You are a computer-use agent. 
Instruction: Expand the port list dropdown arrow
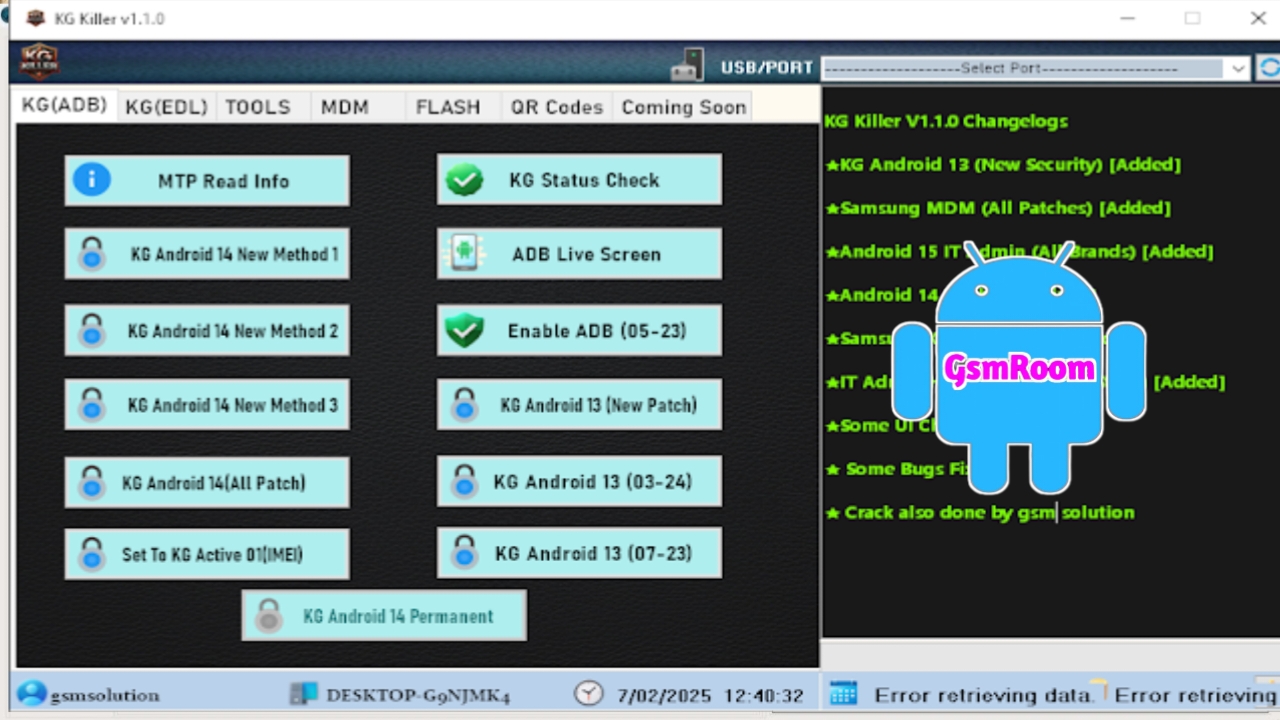point(1238,68)
